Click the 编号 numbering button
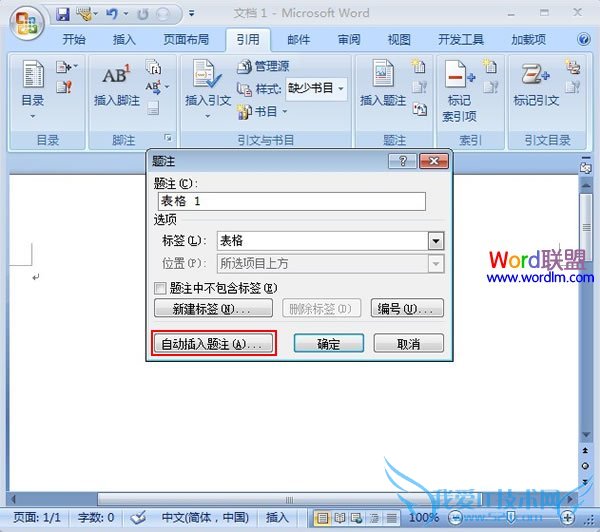Image resolution: width=600 pixels, height=532 pixels. [x=407, y=308]
